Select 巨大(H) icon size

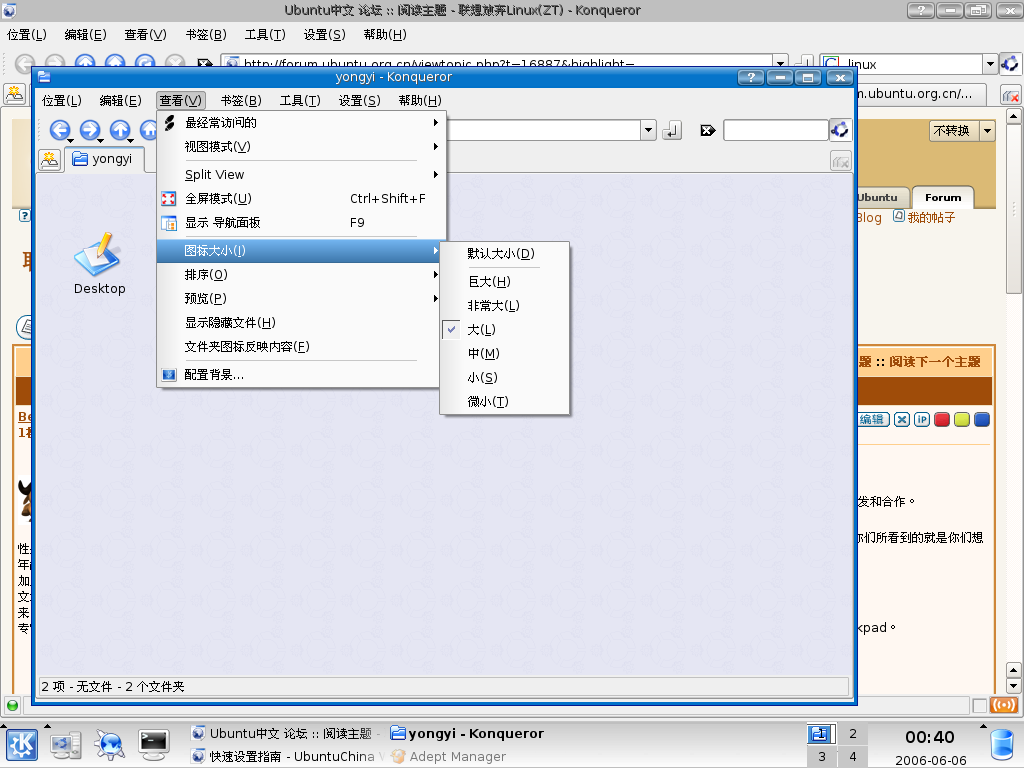pyautogui.click(x=505, y=281)
